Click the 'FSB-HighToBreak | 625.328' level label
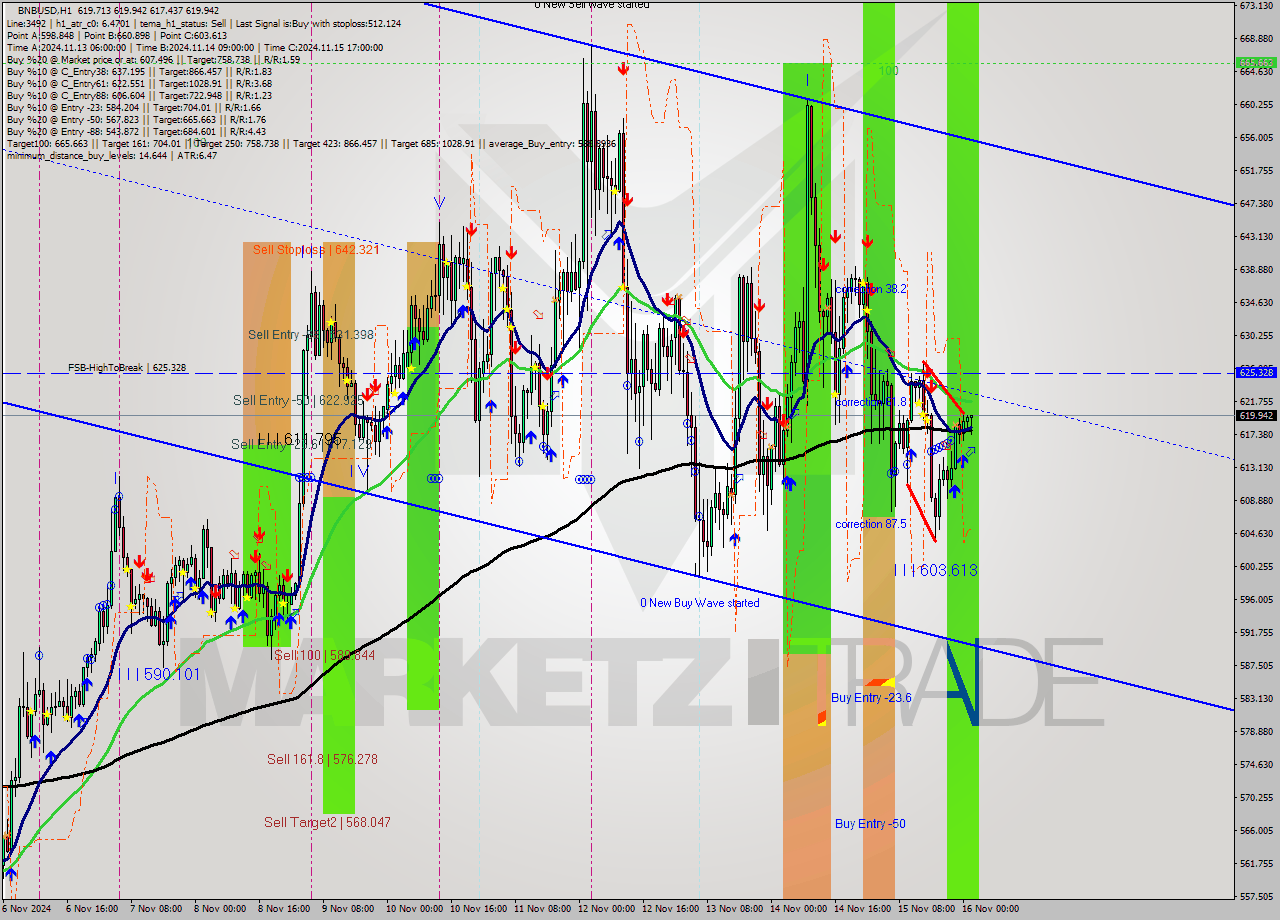Screen dimensions: 1280x920 click(127, 368)
